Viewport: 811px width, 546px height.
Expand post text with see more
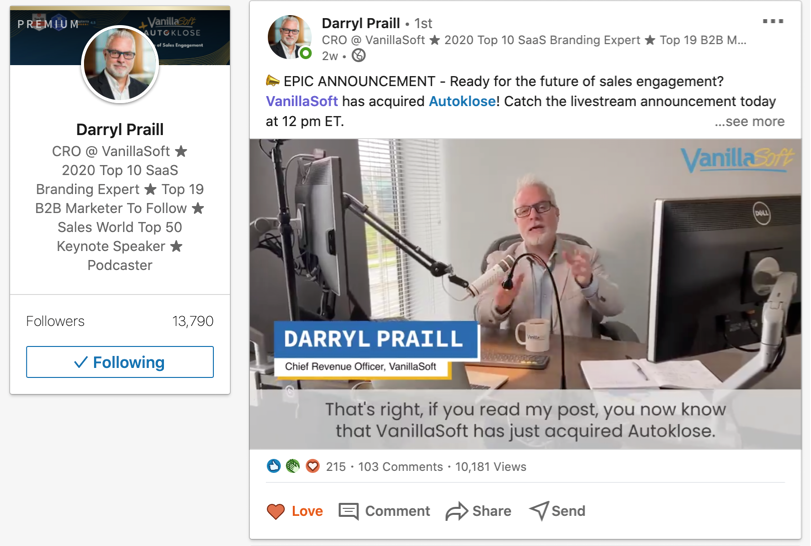click(749, 122)
